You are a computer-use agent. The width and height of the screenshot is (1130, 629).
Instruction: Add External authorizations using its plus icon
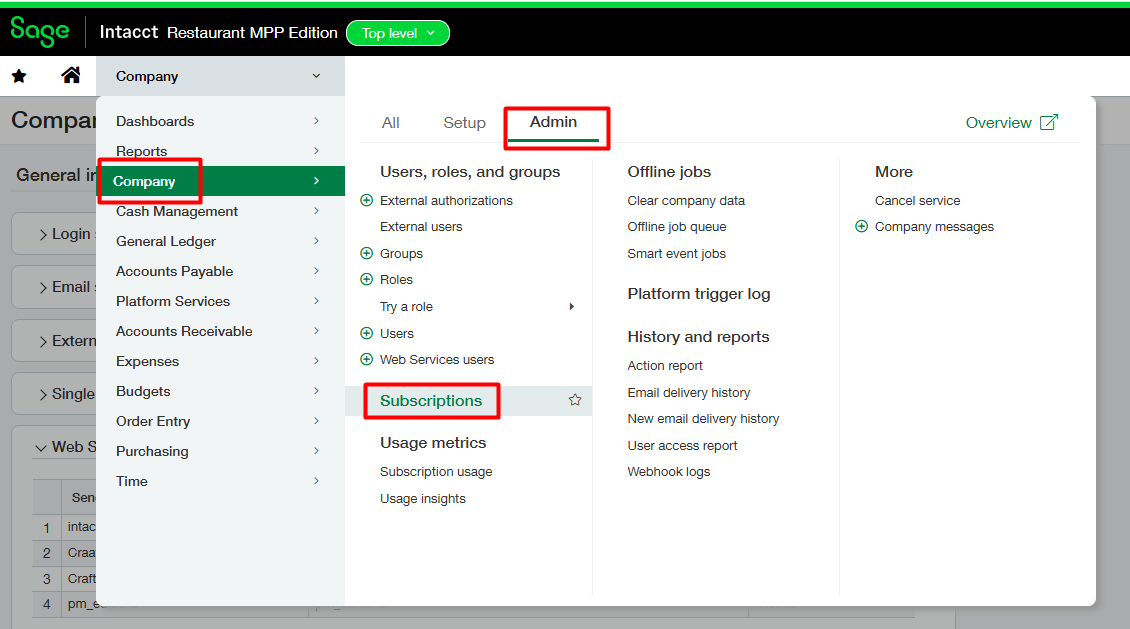click(366, 200)
